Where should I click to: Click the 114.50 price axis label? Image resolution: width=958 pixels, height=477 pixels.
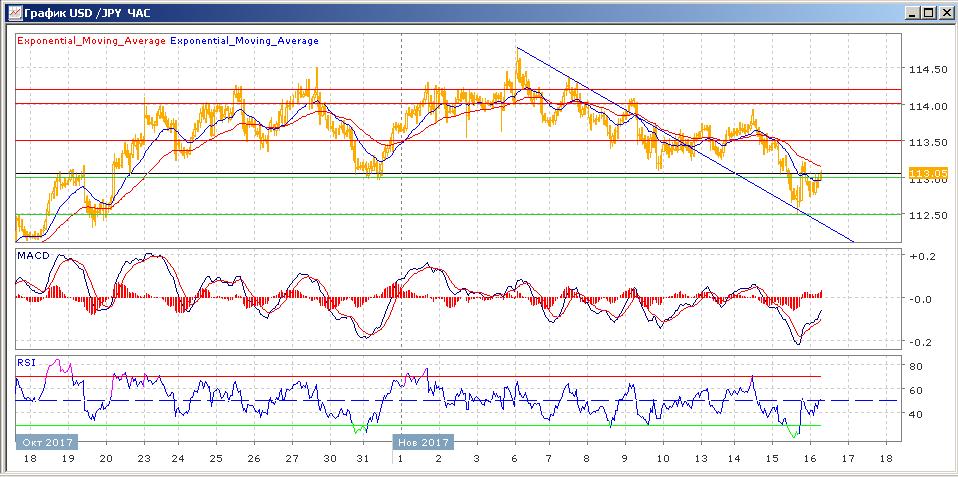pos(927,70)
